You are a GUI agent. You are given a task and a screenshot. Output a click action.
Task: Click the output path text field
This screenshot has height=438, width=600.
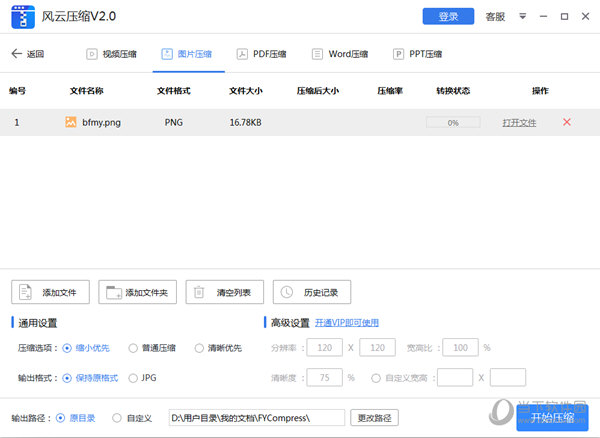click(x=257, y=418)
